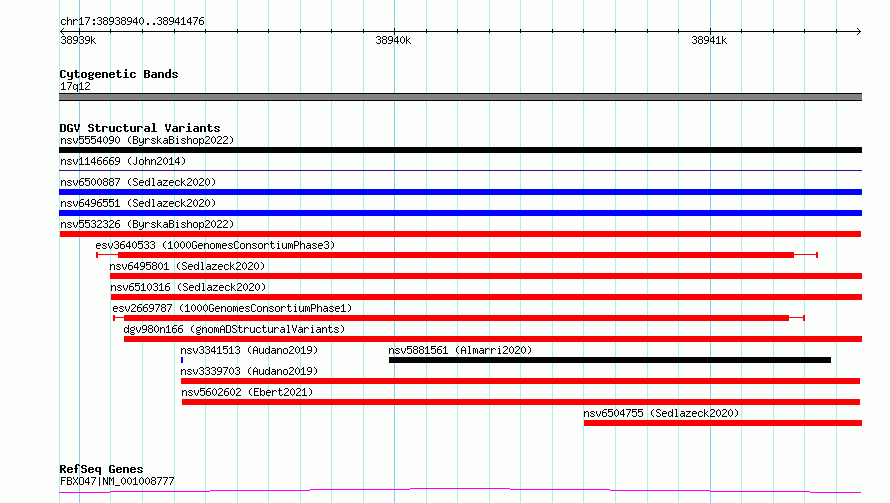Screen dimensions: 890x503
Task: Select the black nsv5881561 variant bar
Action: (x=610, y=360)
